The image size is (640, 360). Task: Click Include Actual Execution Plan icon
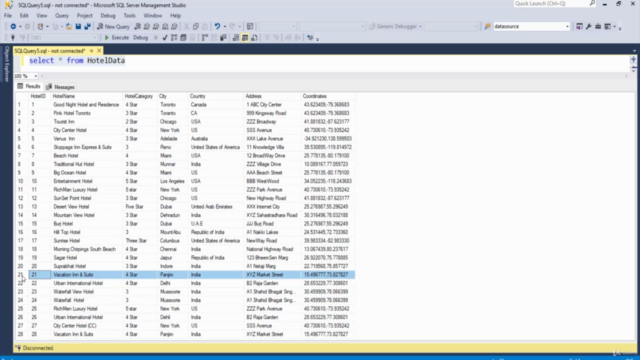[204, 38]
